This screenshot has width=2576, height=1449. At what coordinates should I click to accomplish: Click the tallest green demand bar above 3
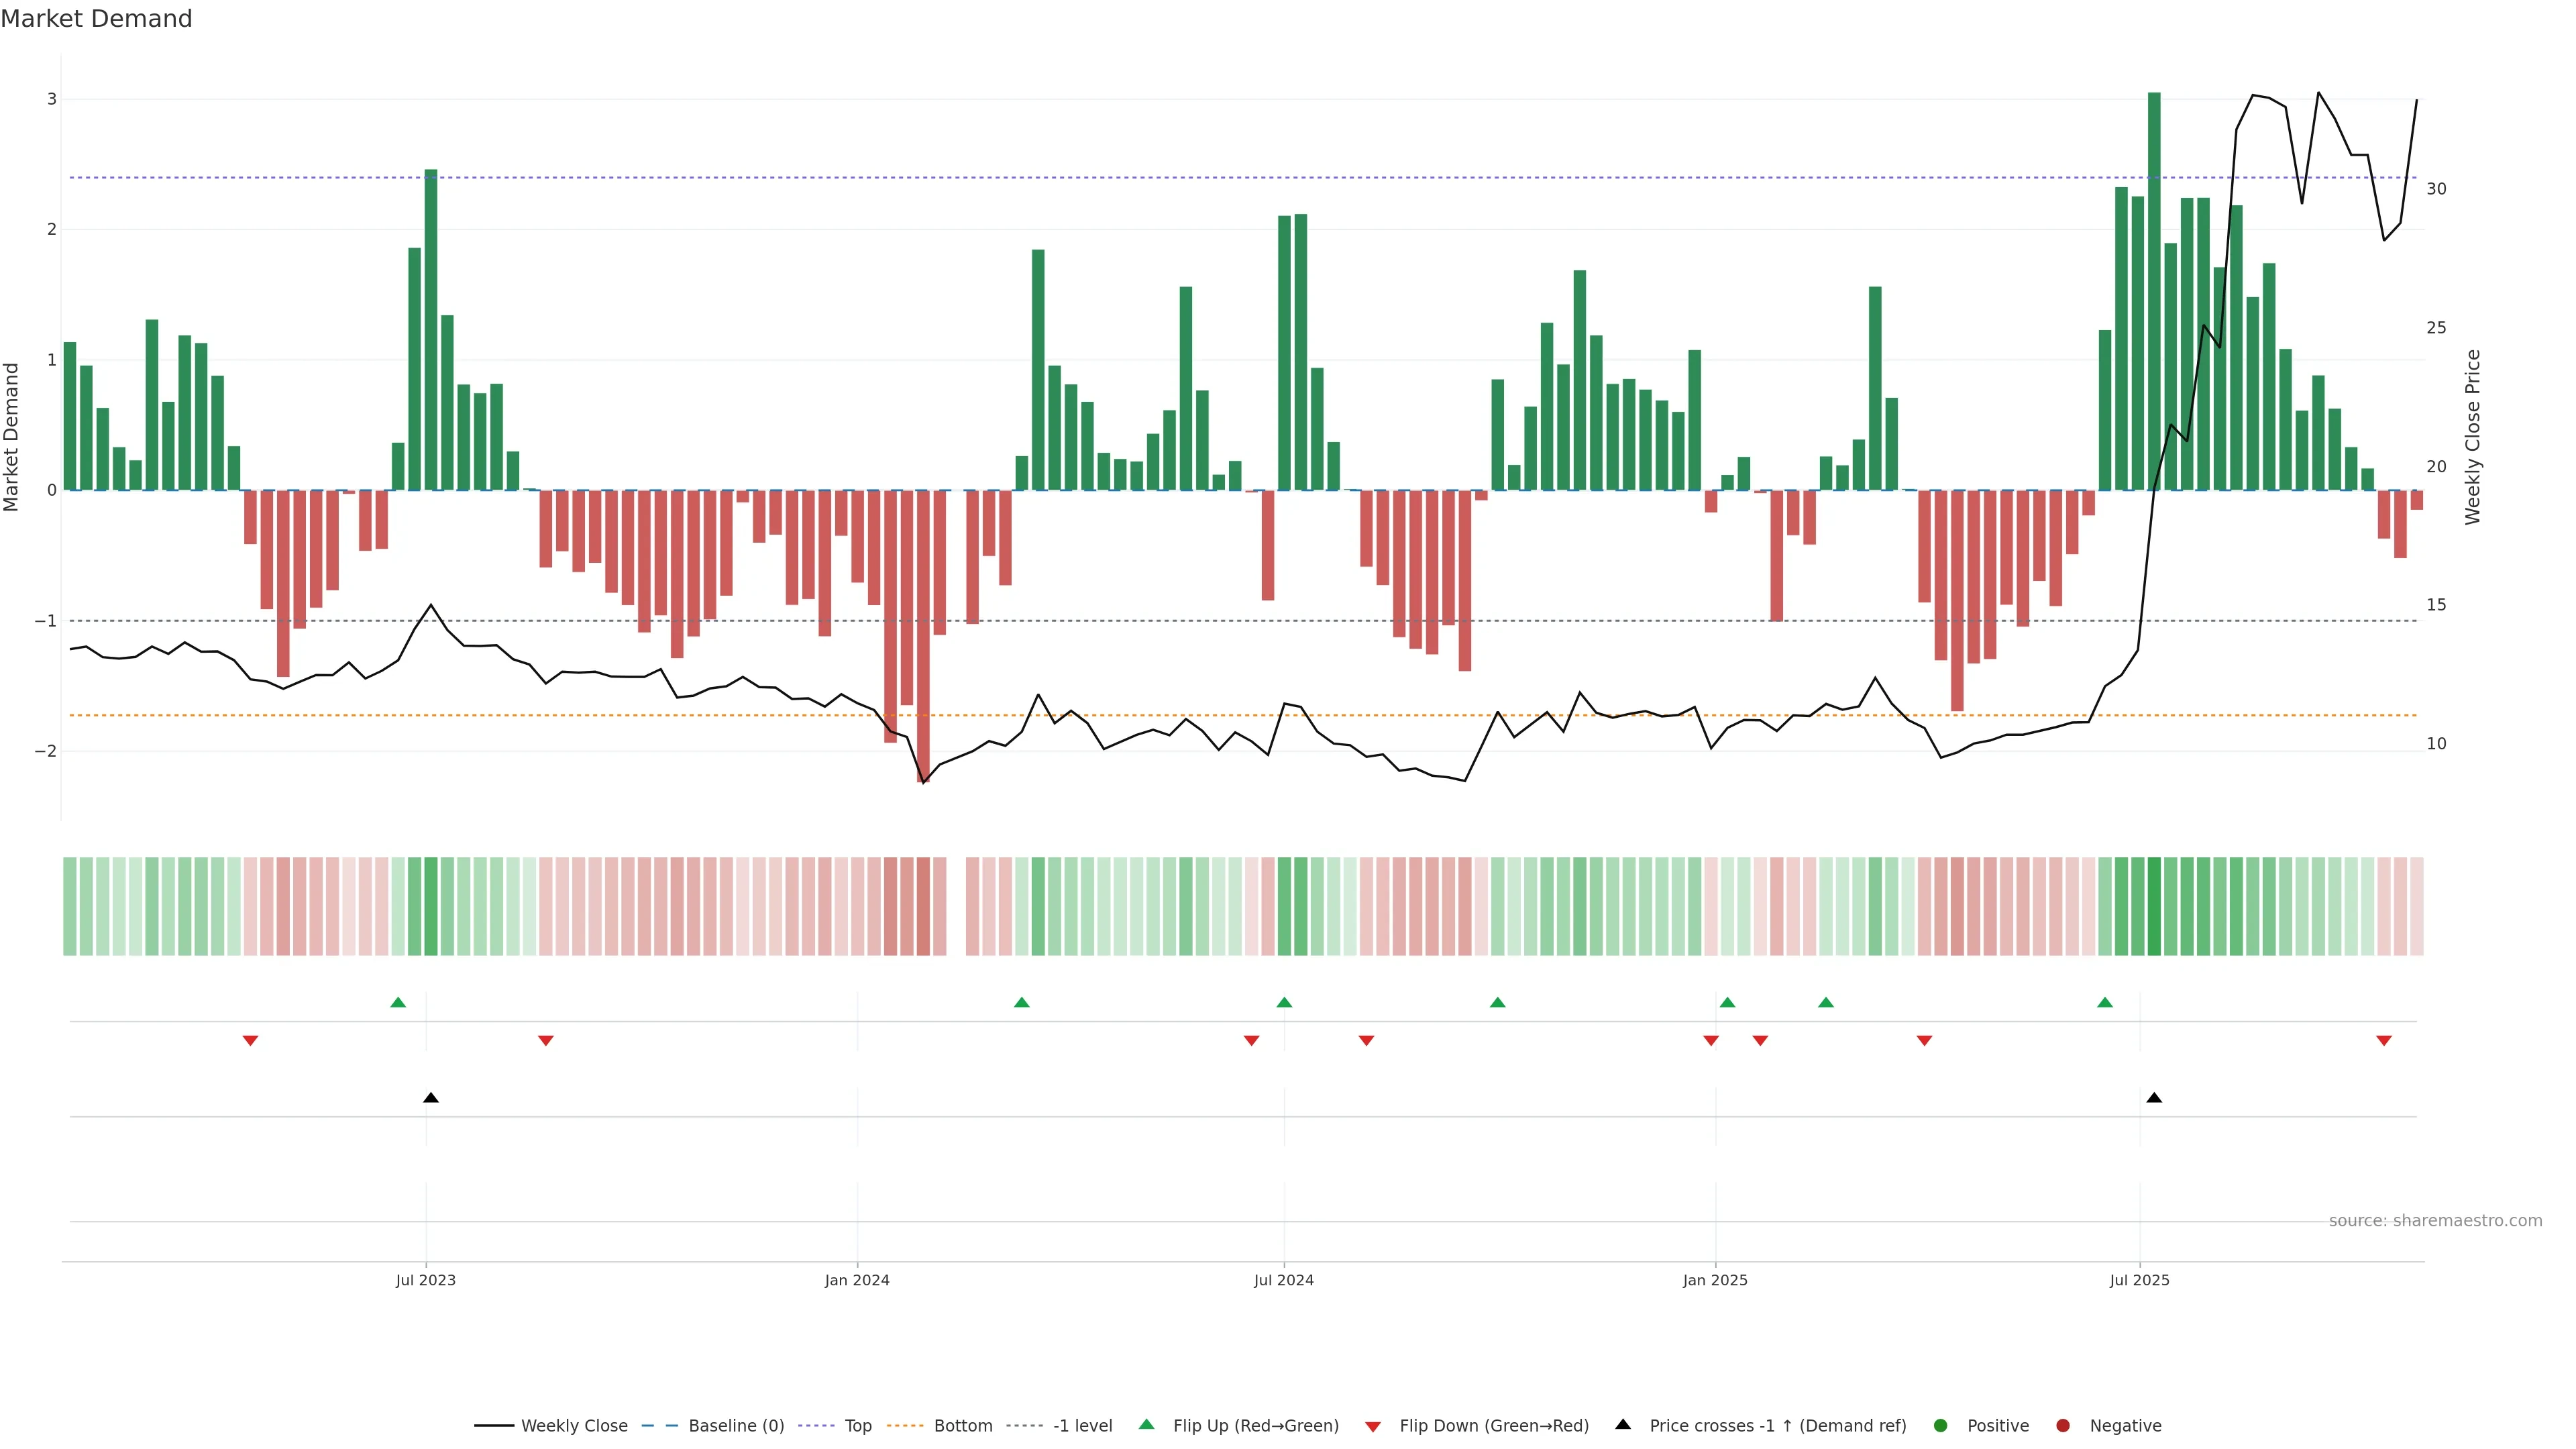[x=2154, y=290]
